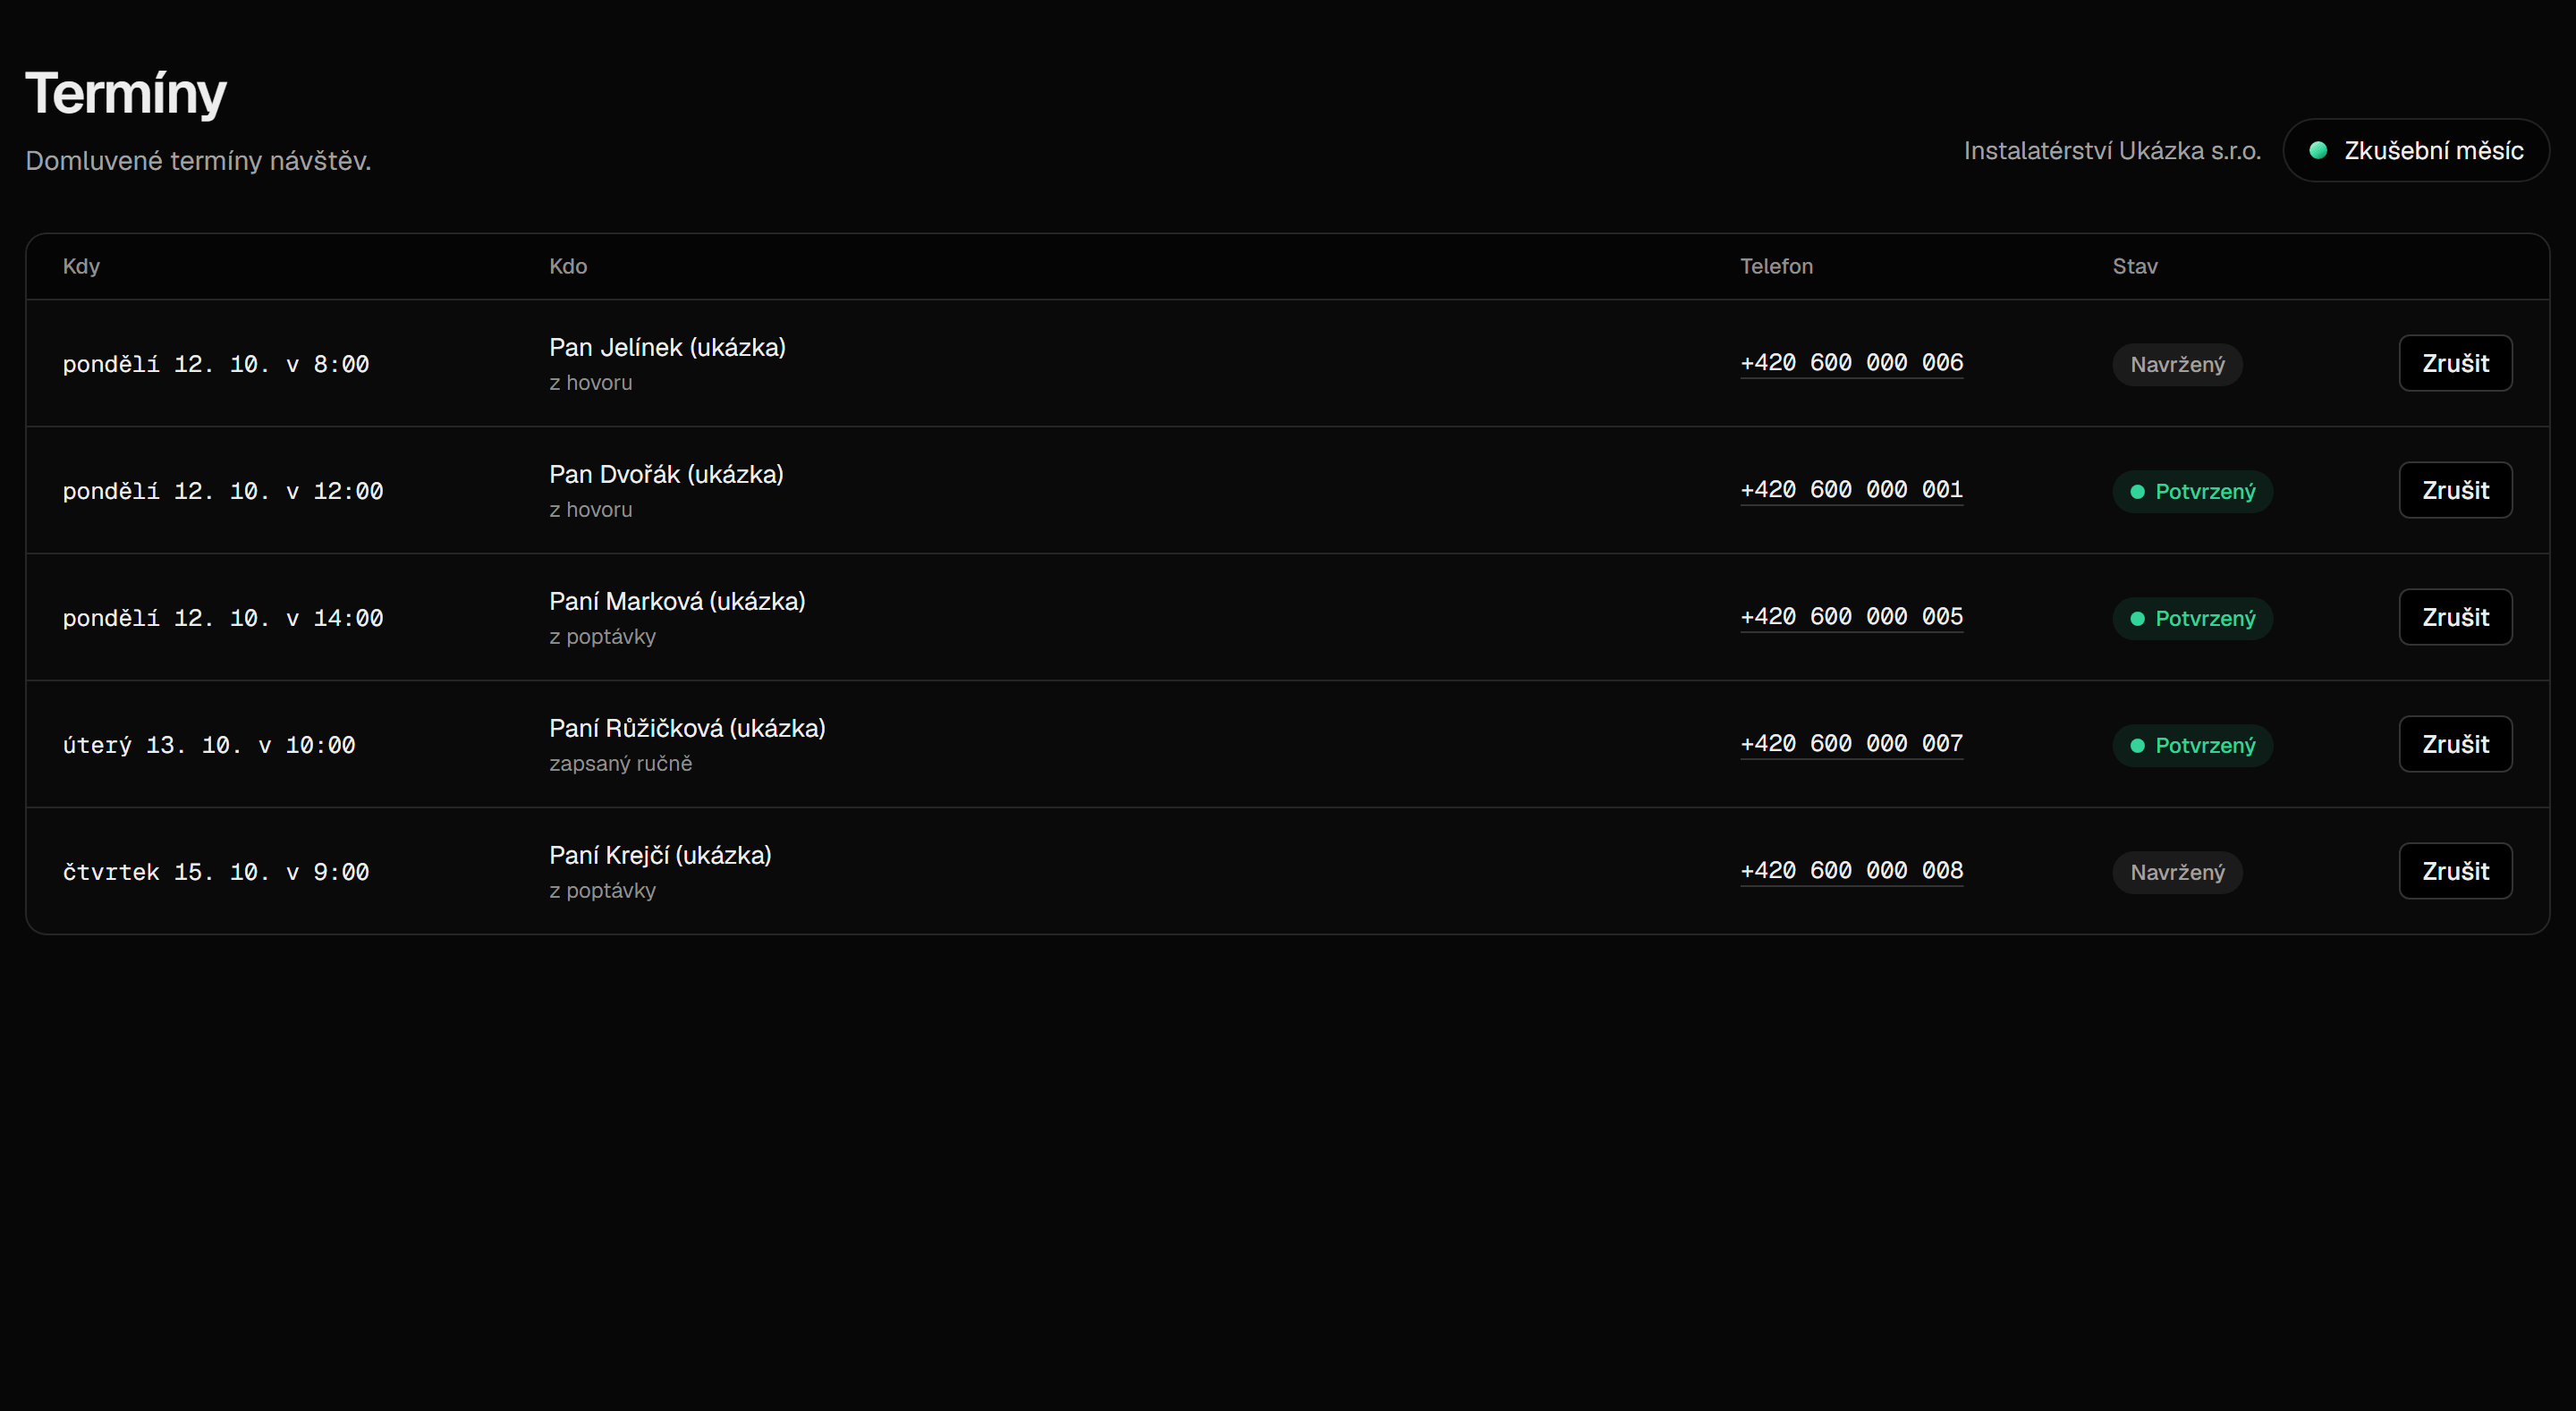2576x1411 pixels.
Task: Click the Zkušební měsíc status pill
Action: click(2416, 150)
